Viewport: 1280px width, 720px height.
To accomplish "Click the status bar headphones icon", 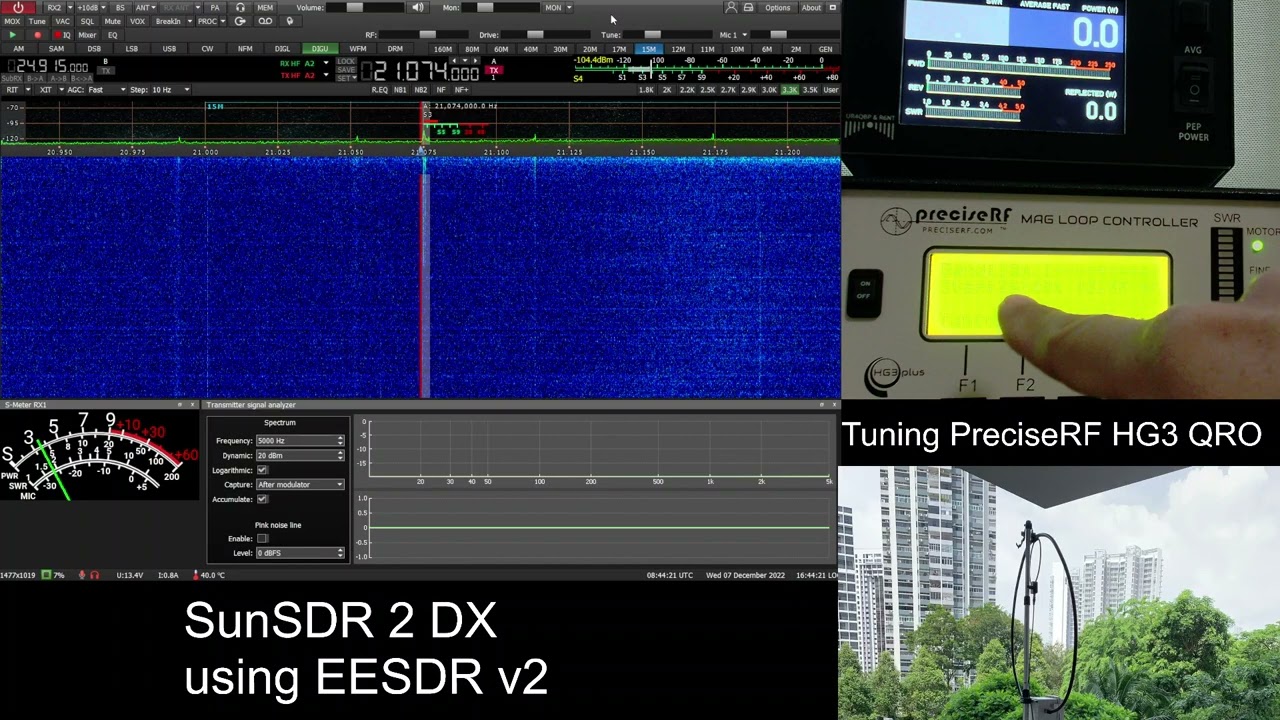I will (94, 575).
